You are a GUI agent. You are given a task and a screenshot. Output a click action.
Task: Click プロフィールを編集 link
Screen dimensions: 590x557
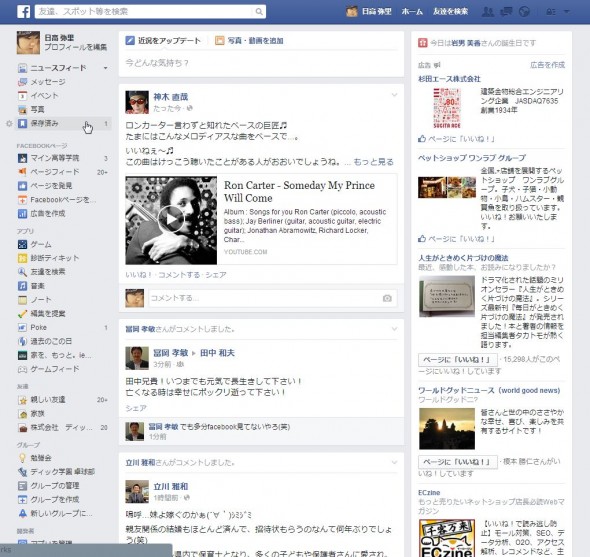click(x=76, y=47)
